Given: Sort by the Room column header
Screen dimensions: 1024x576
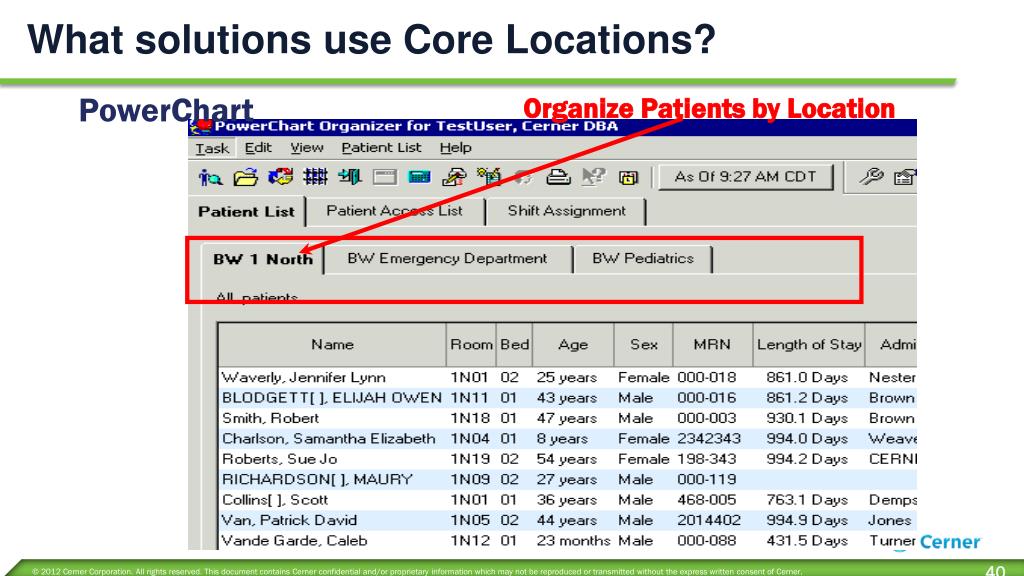Looking at the screenshot, I should pyautogui.click(x=471, y=345).
